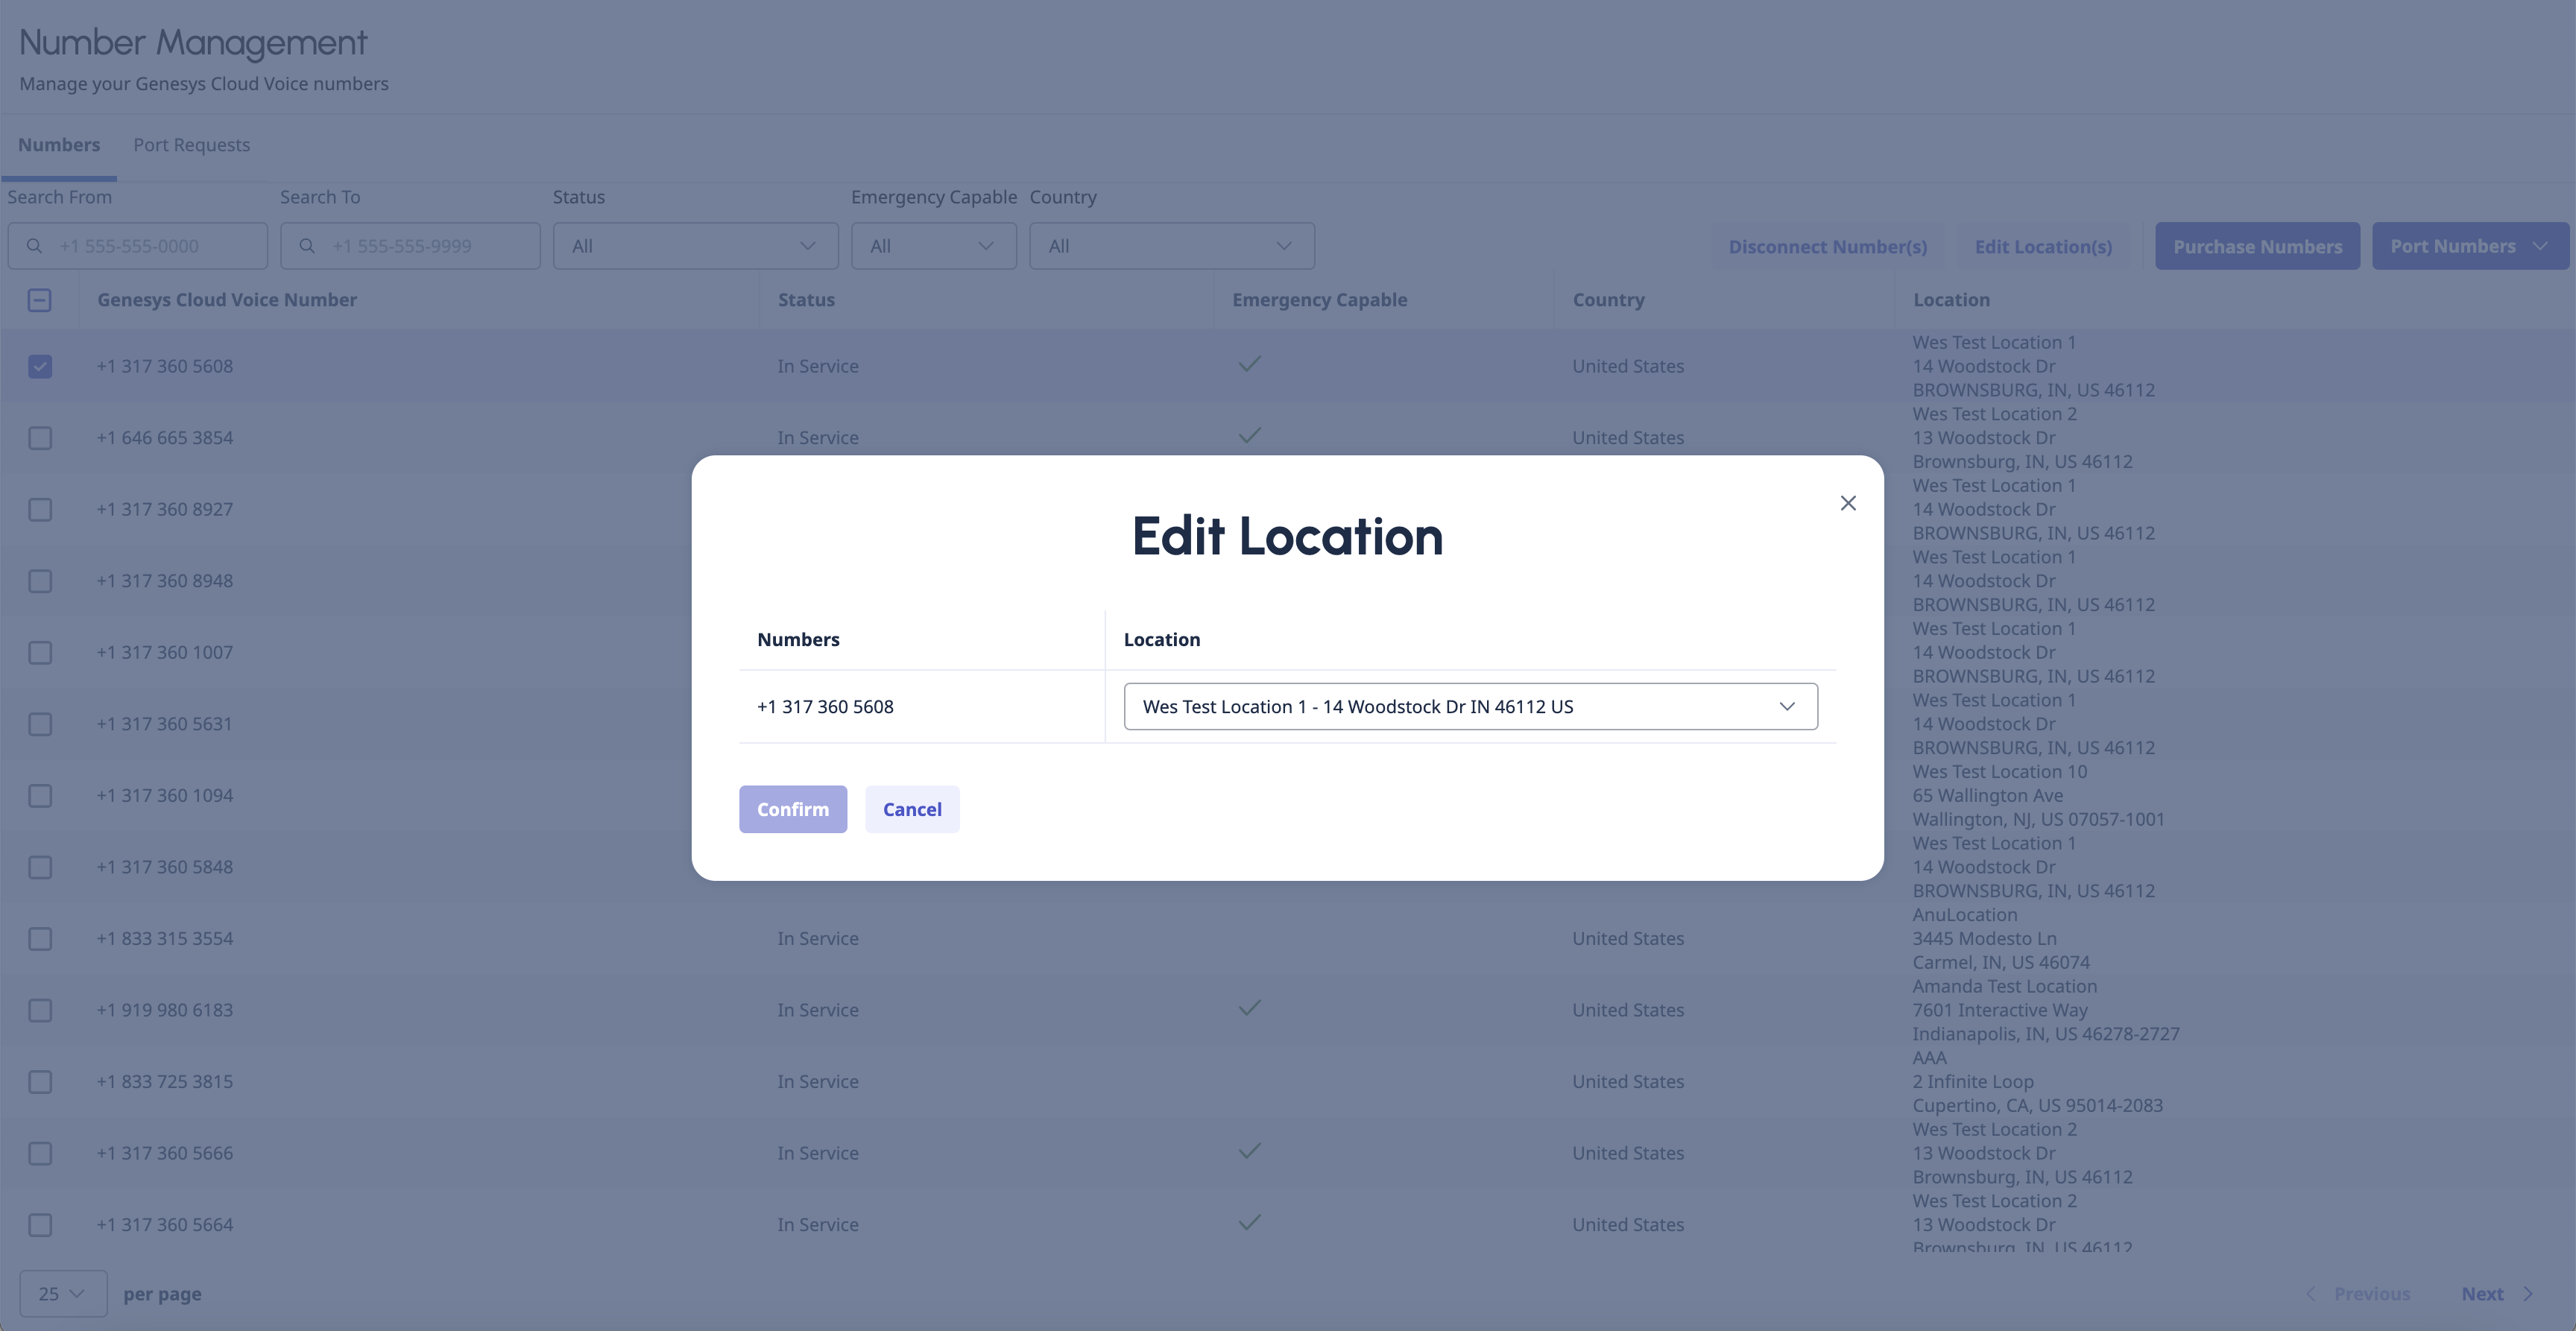This screenshot has width=2576, height=1331.
Task: Click the Search From magnifier icon
Action: tap(34, 246)
